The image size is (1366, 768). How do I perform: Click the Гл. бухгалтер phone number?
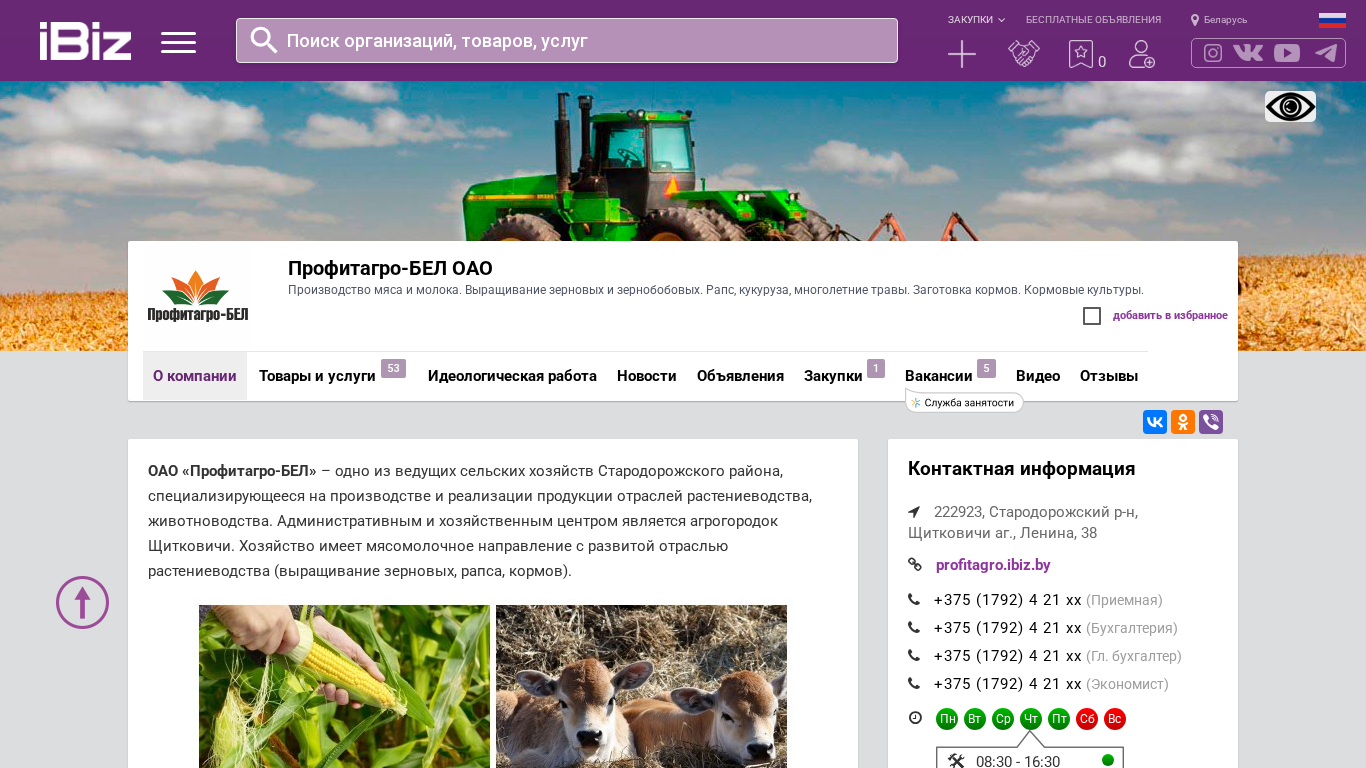click(x=1007, y=656)
